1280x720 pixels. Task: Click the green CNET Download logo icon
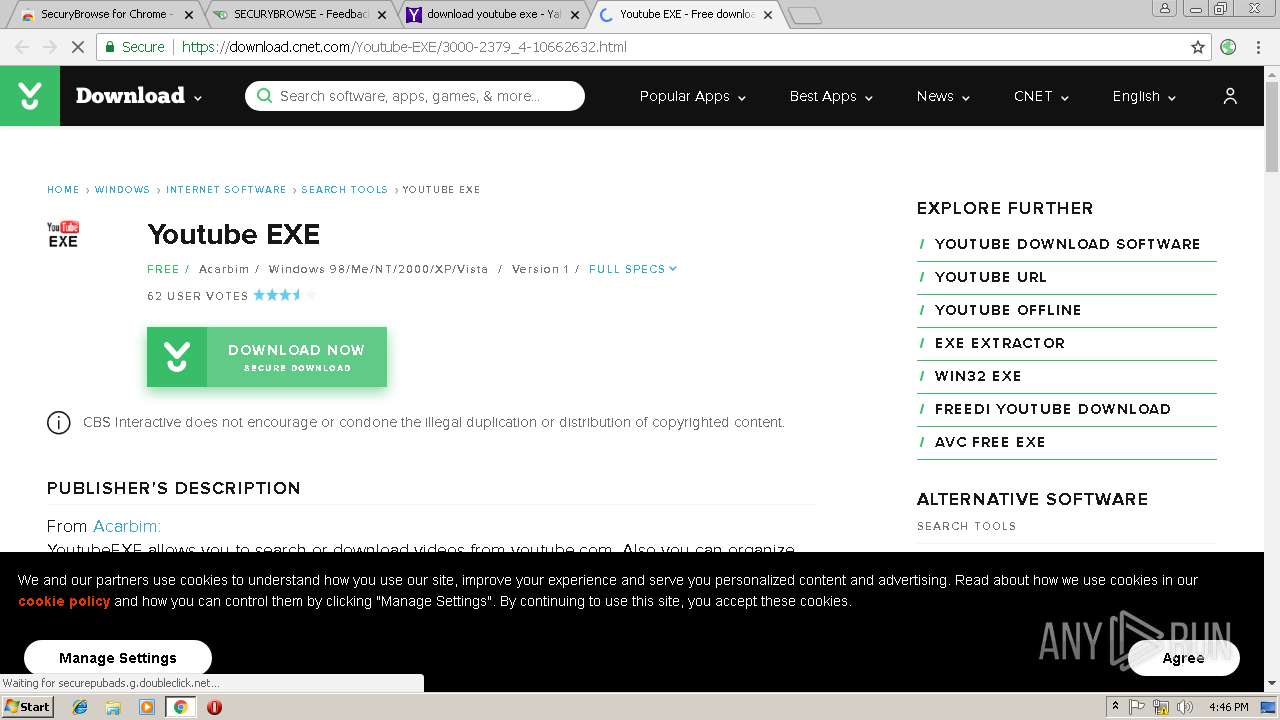coord(30,96)
